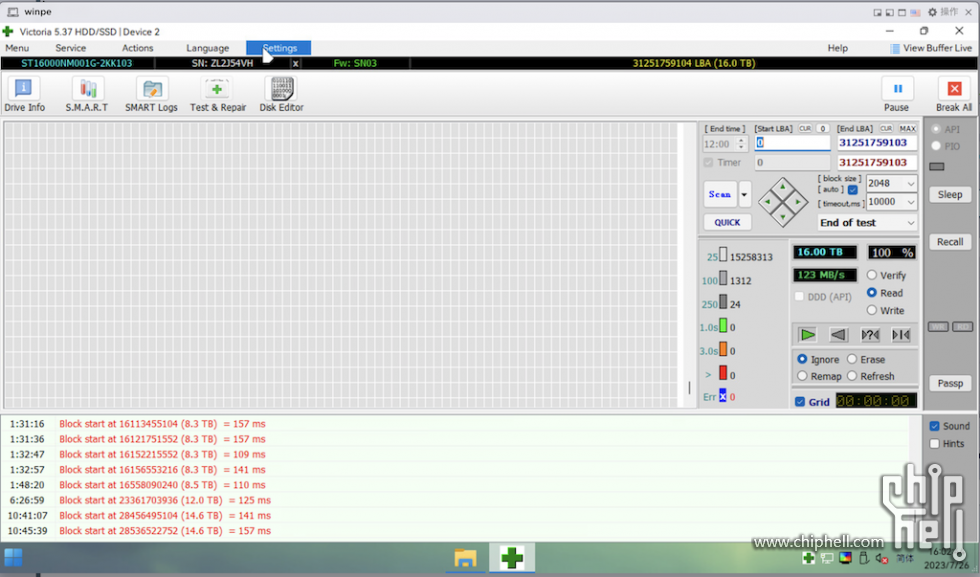Click the up arrow on the diamond pad
The image size is (980, 577).
pyautogui.click(x=782, y=187)
